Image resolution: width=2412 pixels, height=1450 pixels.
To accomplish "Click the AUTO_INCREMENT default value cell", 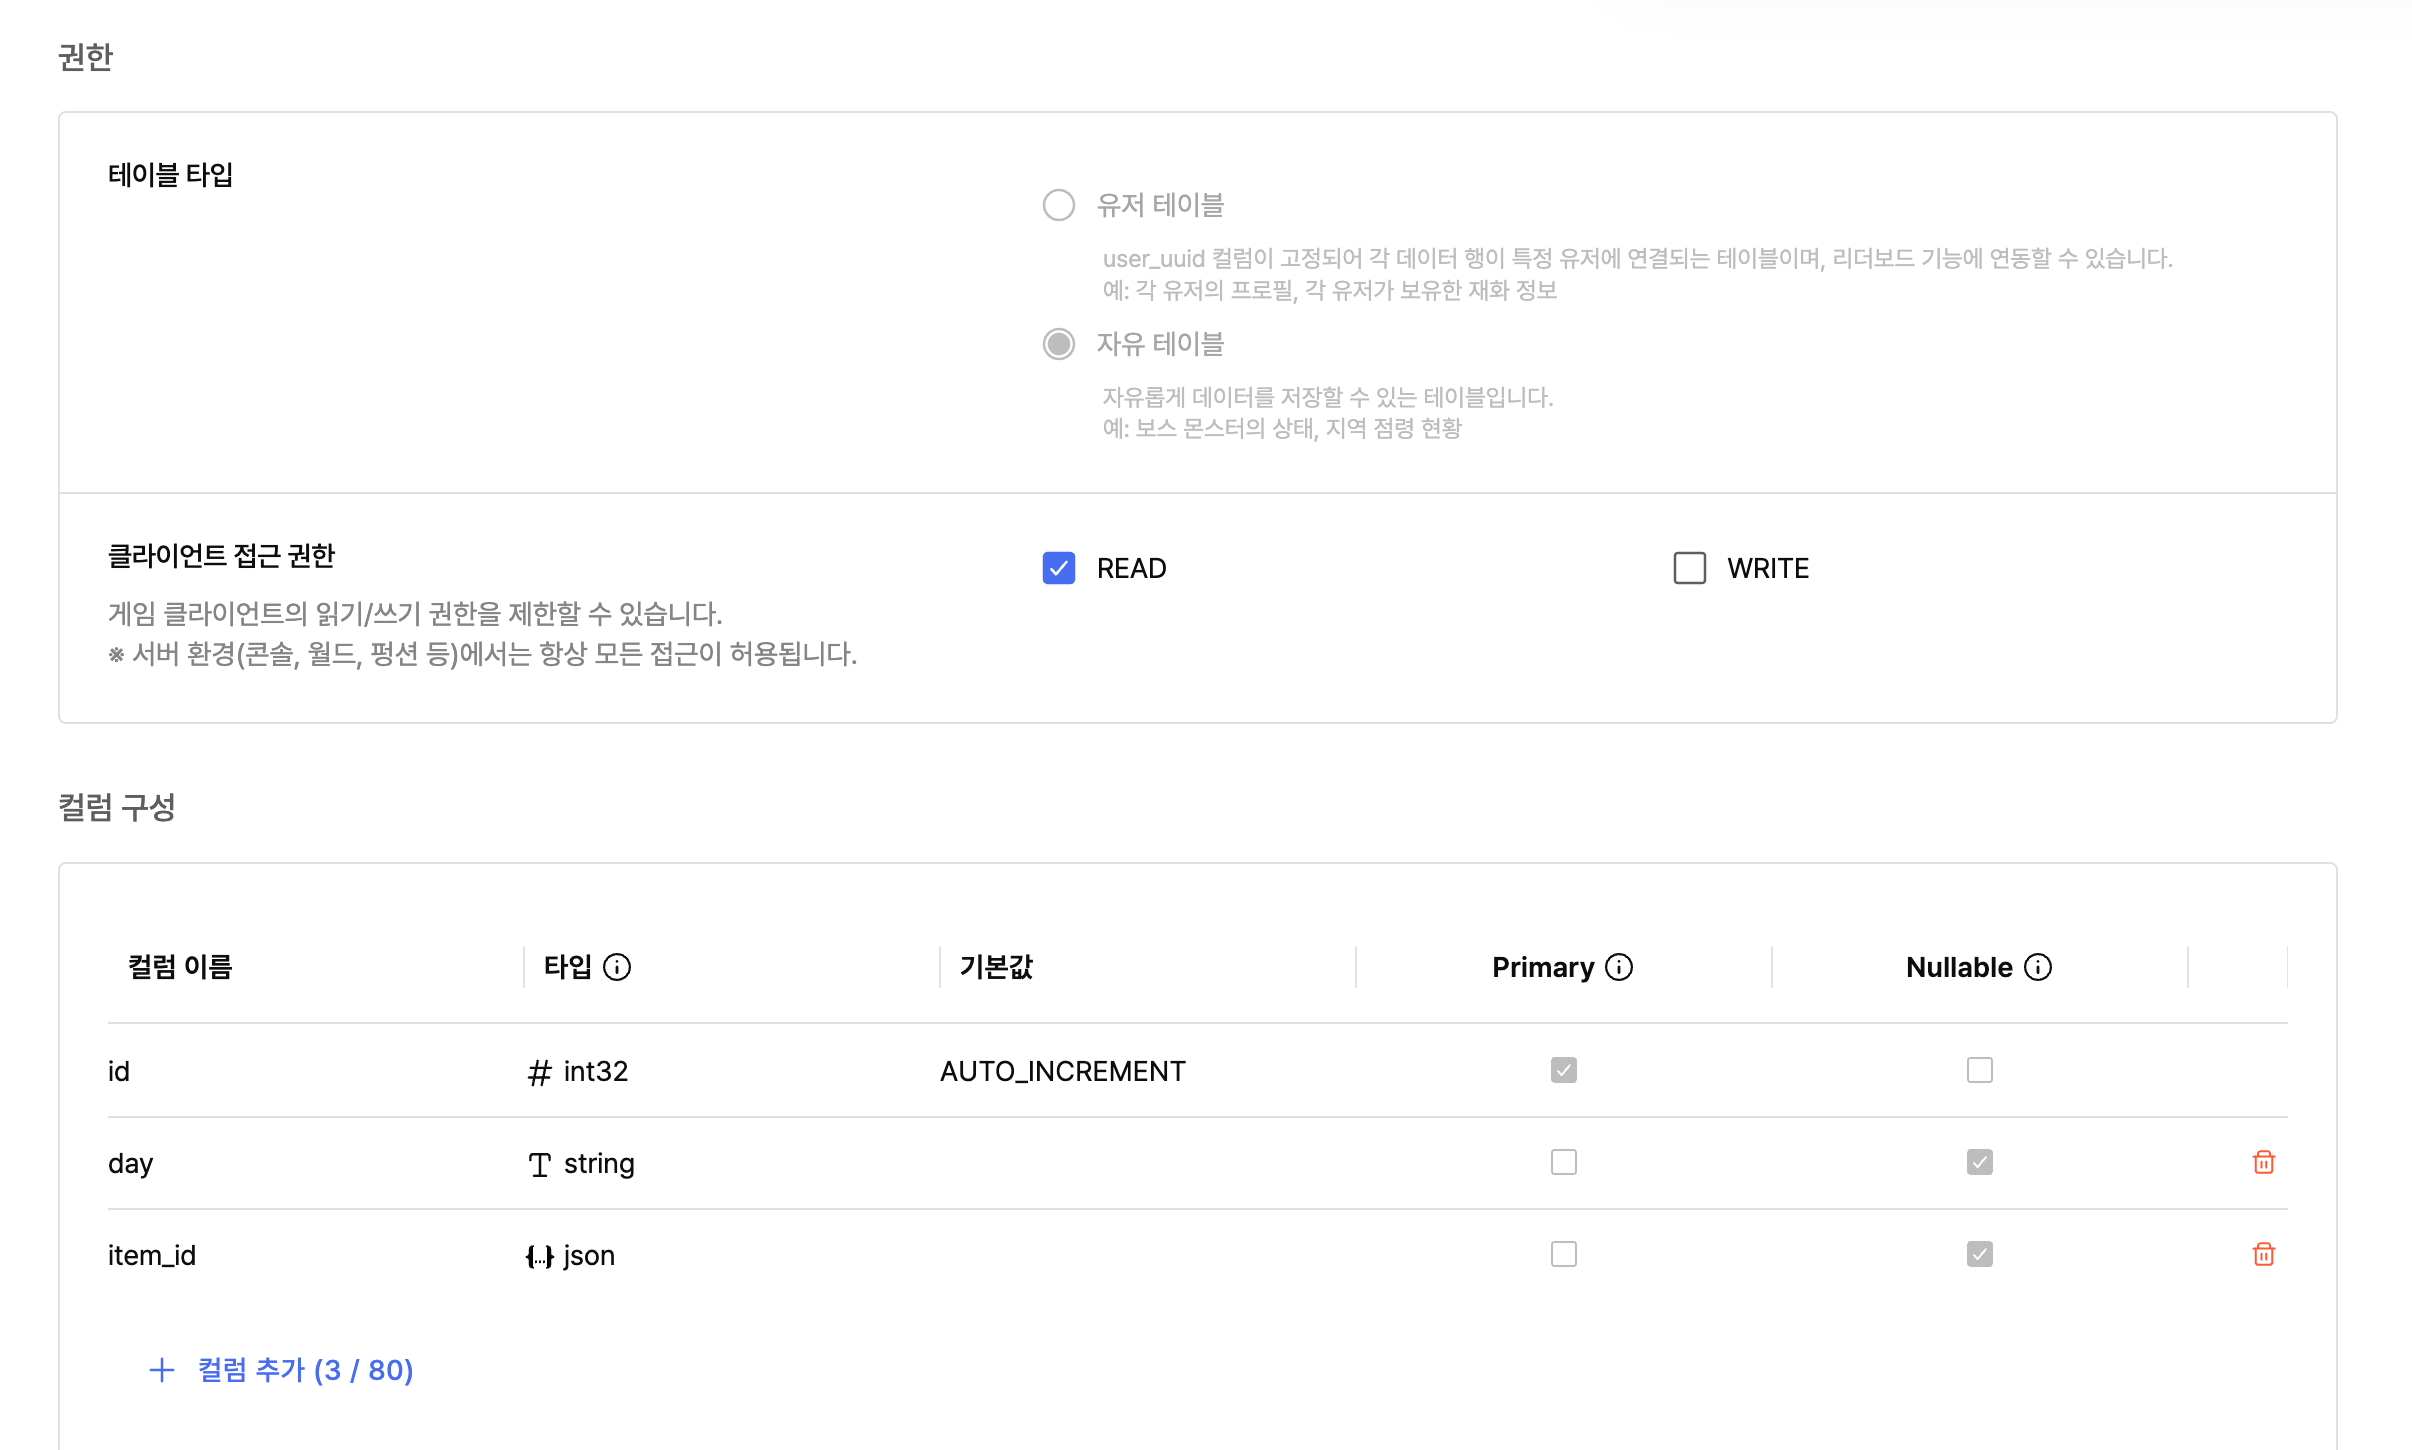I will coord(1062,1072).
